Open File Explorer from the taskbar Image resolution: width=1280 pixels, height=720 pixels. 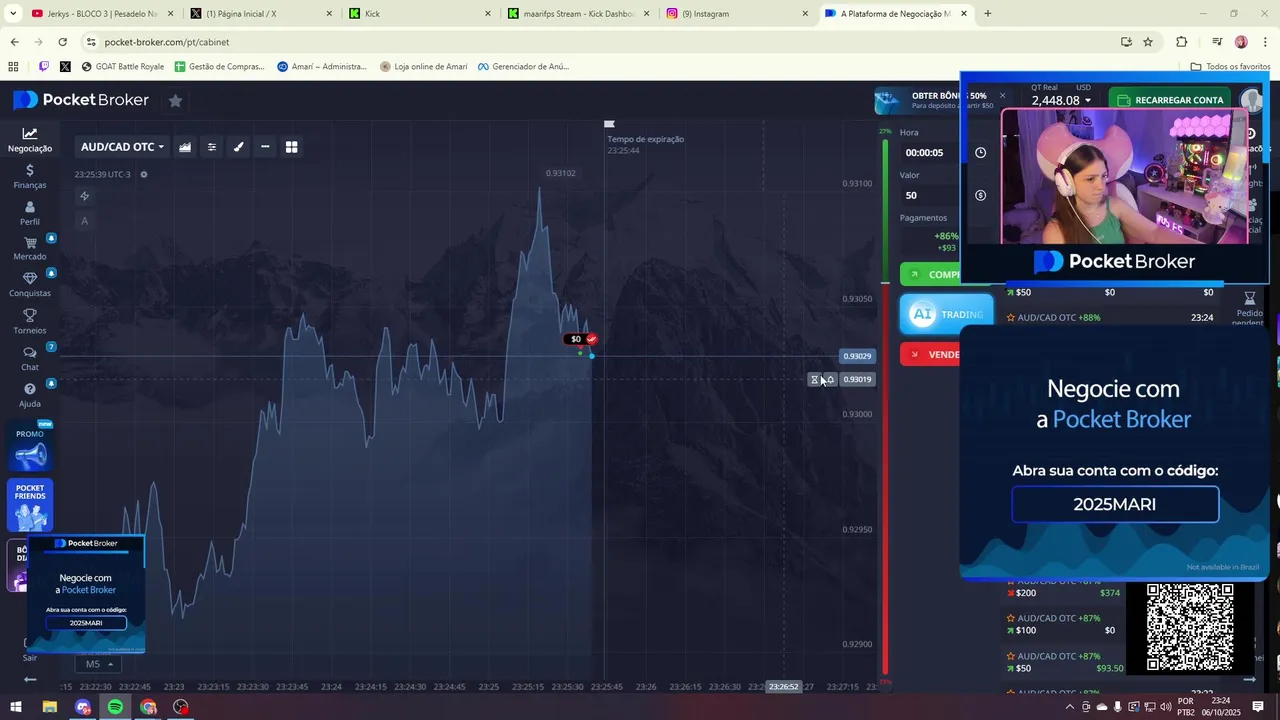pos(49,707)
